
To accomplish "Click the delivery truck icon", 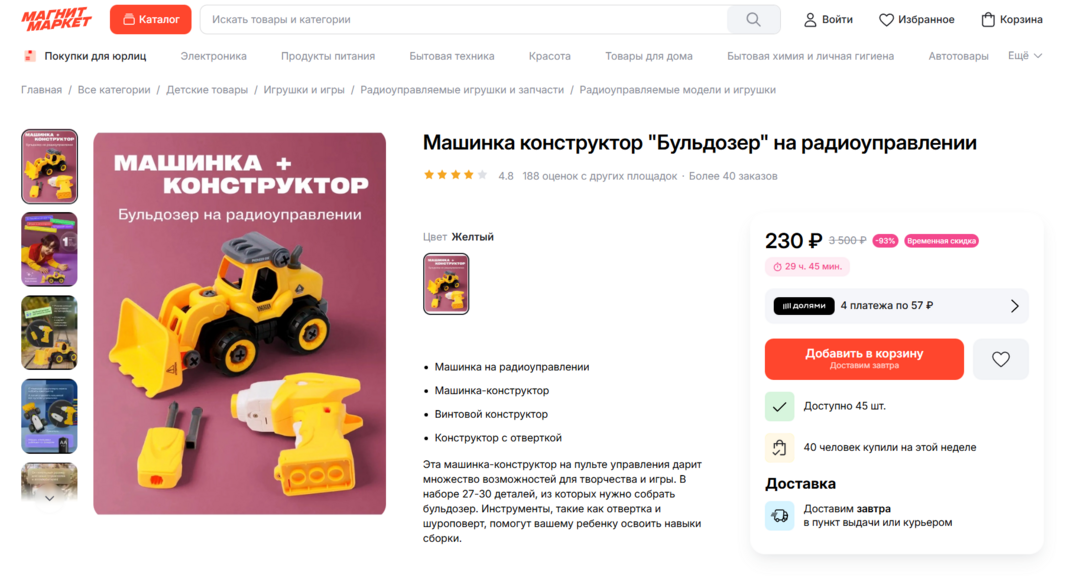I will [x=779, y=516].
